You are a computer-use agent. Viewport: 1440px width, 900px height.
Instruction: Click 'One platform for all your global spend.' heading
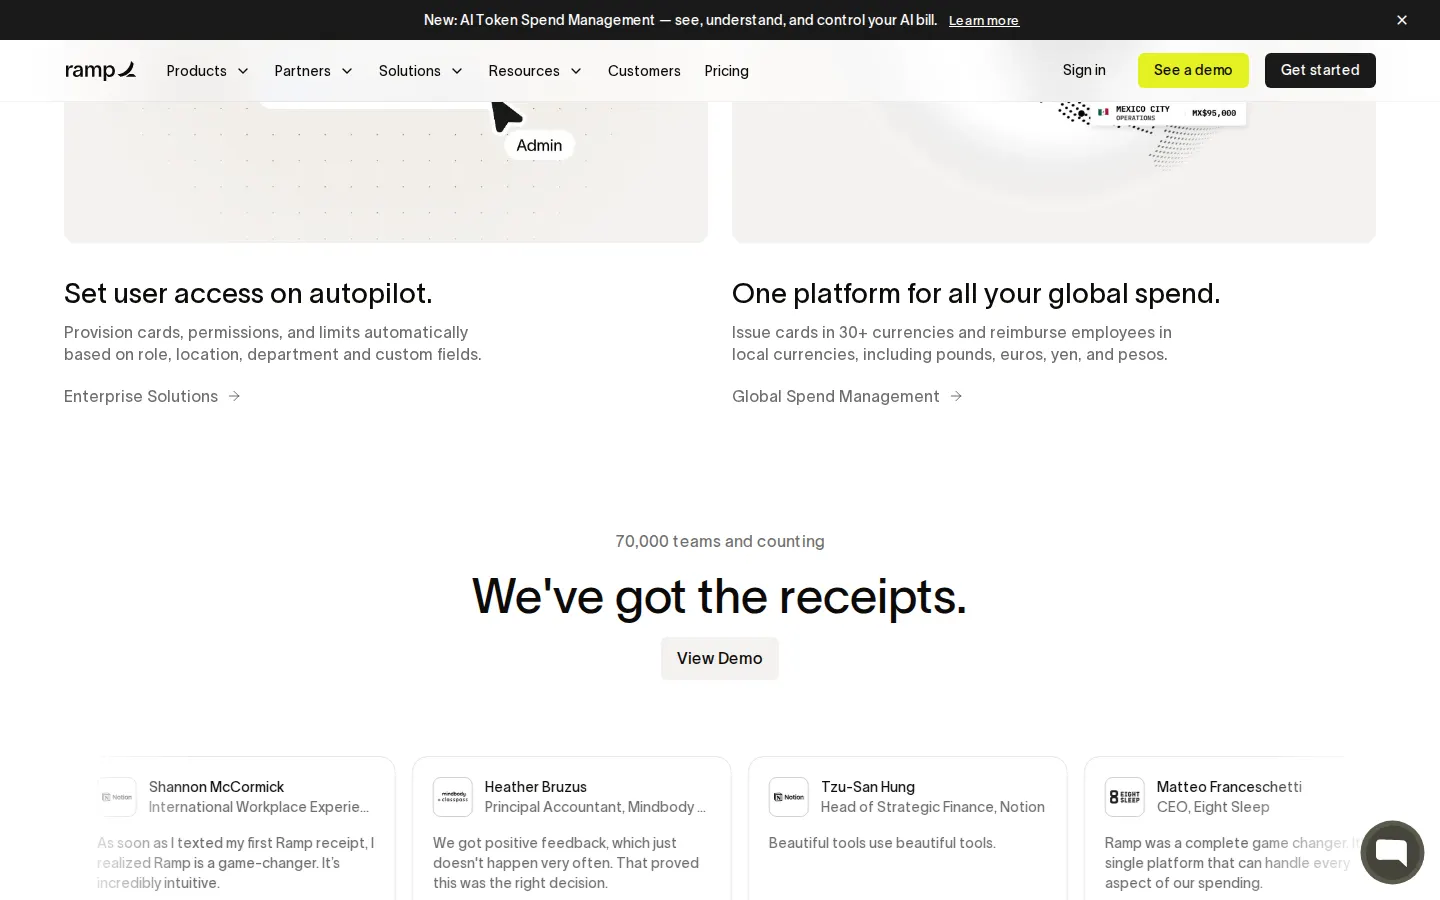976,293
